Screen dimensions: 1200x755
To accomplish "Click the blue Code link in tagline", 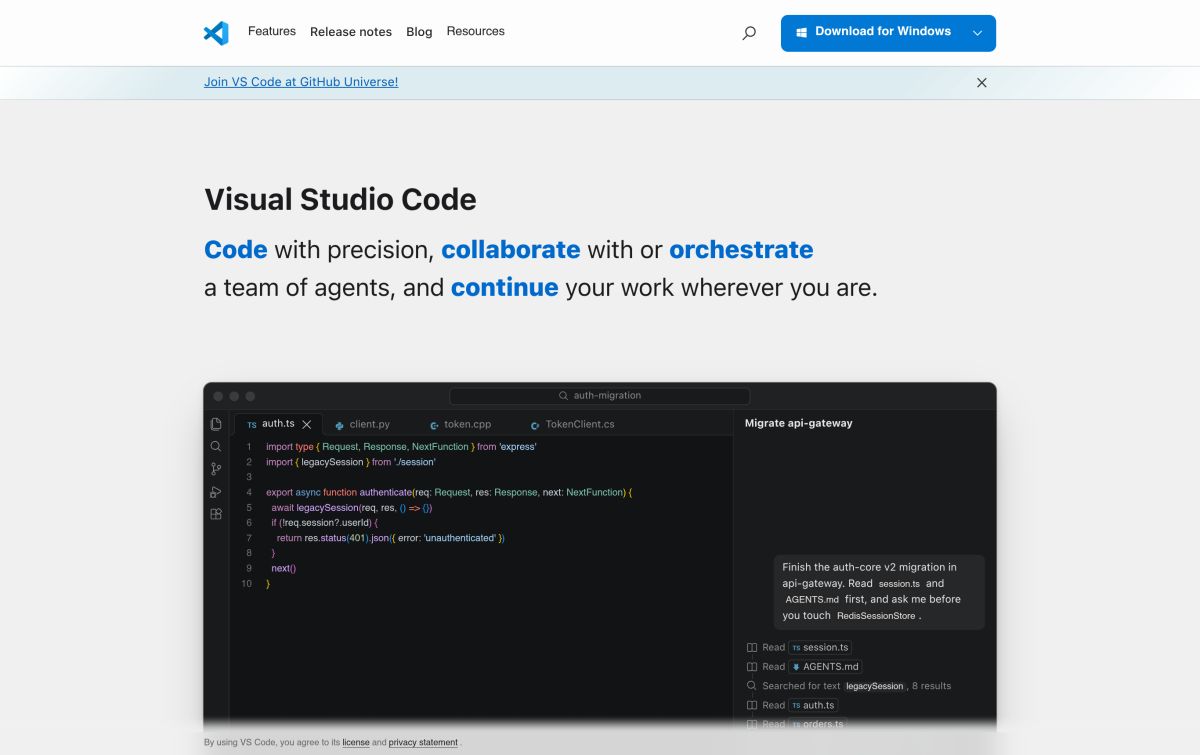I will click(x=236, y=249).
